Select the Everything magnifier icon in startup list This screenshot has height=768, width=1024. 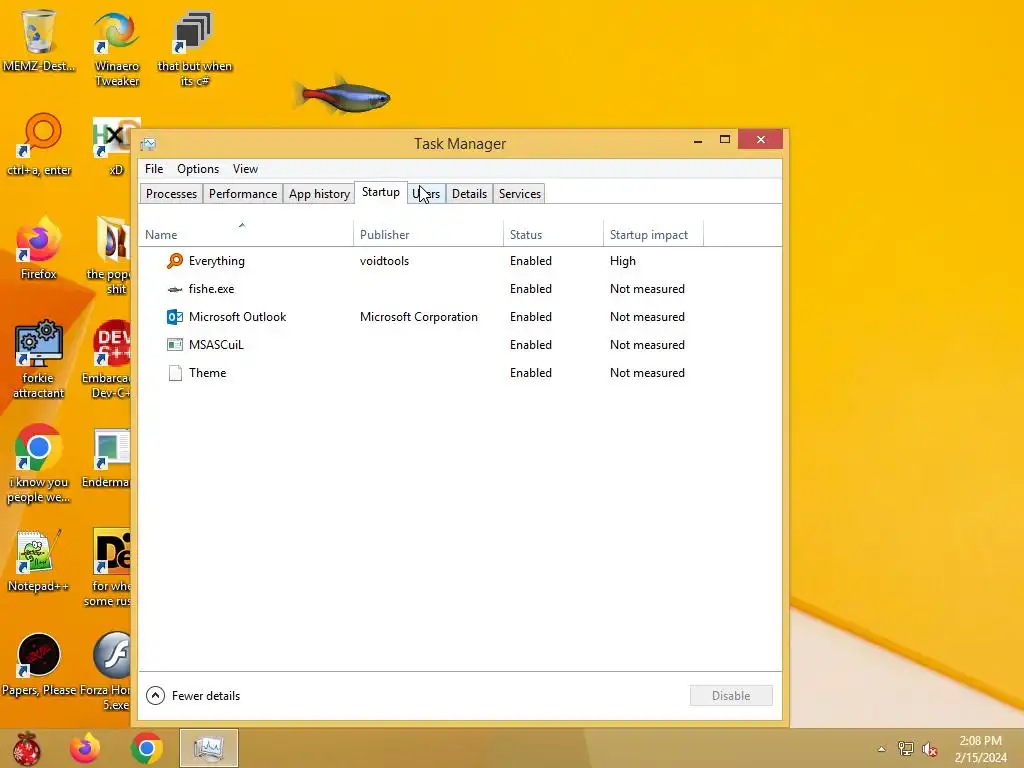[x=175, y=261]
